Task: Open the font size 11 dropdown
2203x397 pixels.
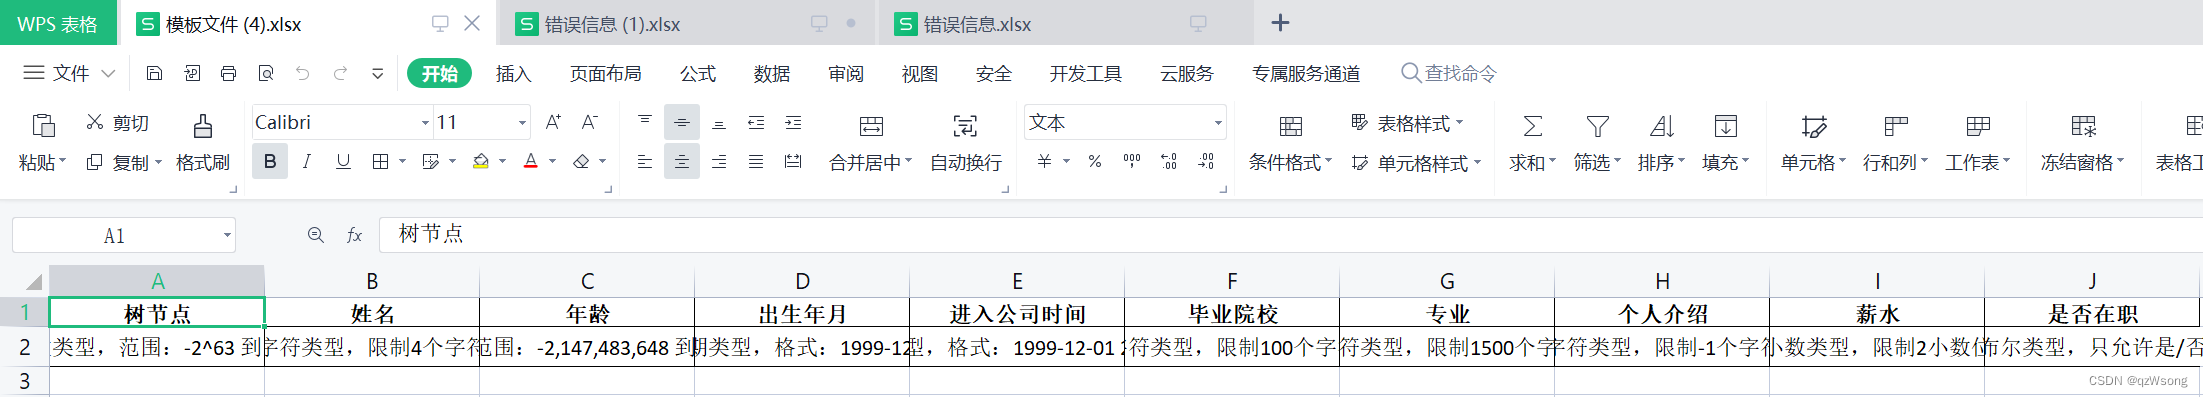Action: click(522, 123)
